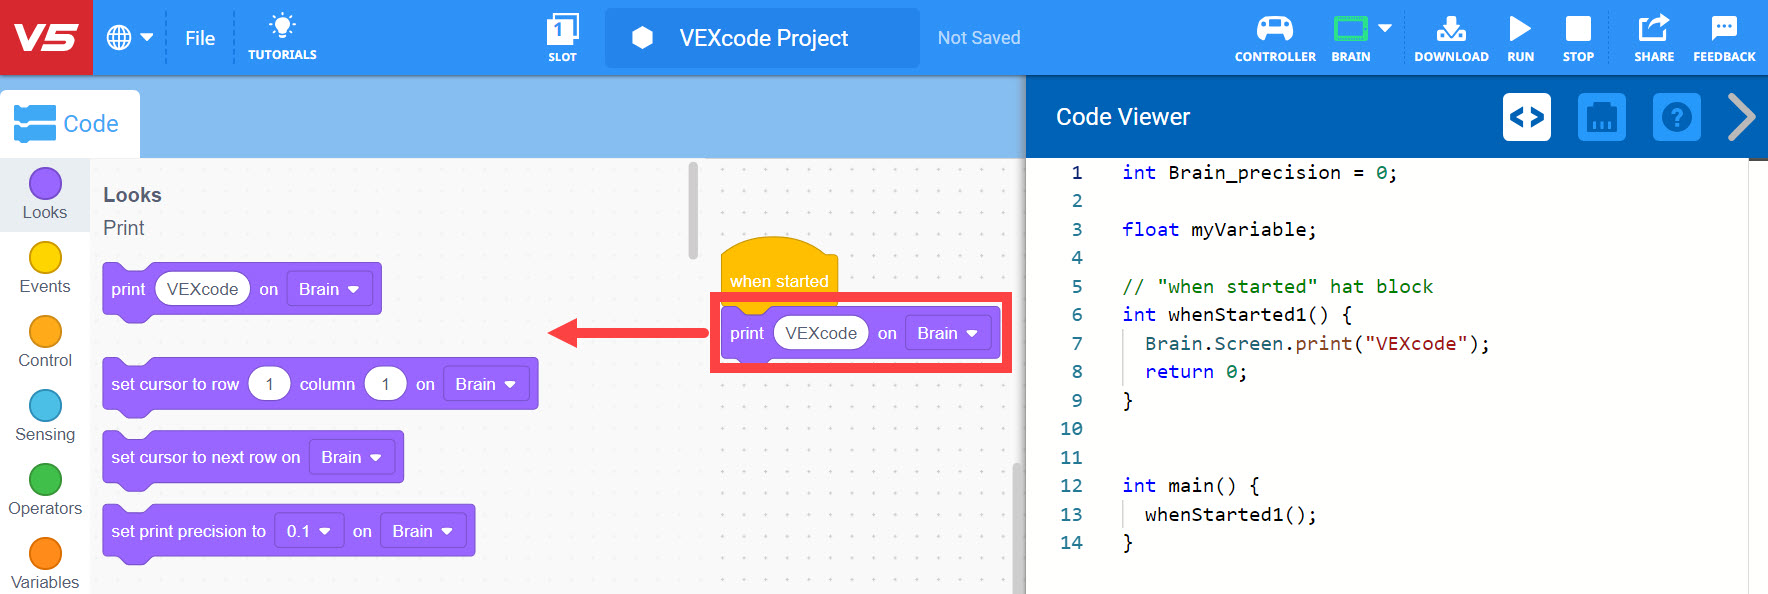Open the File menu

tap(200, 38)
